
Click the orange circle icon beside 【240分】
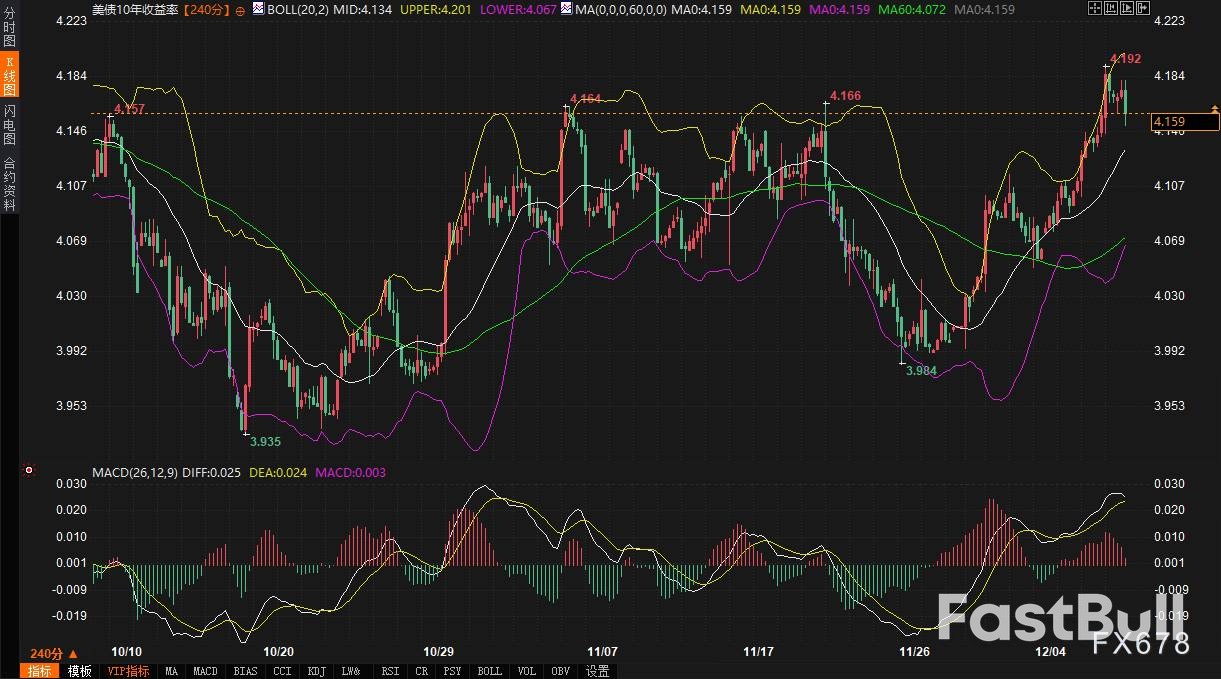click(x=239, y=10)
